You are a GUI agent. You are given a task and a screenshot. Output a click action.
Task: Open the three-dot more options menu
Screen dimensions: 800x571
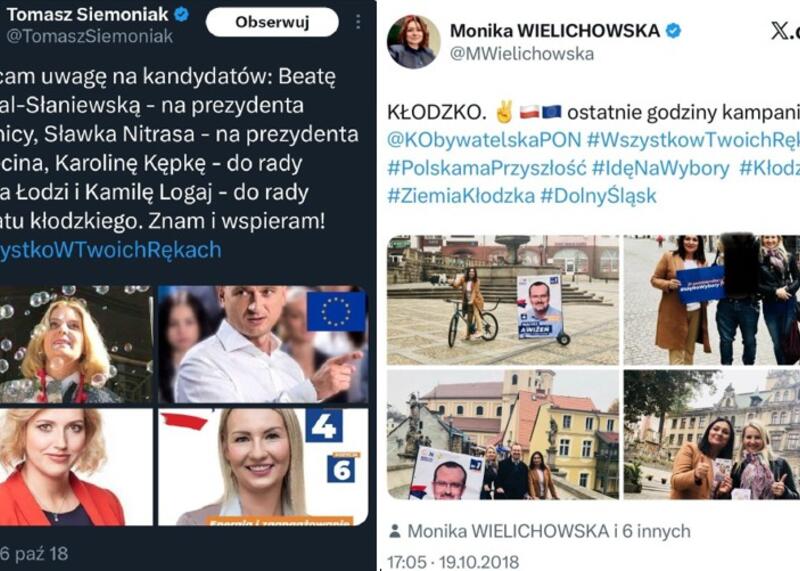point(358,21)
